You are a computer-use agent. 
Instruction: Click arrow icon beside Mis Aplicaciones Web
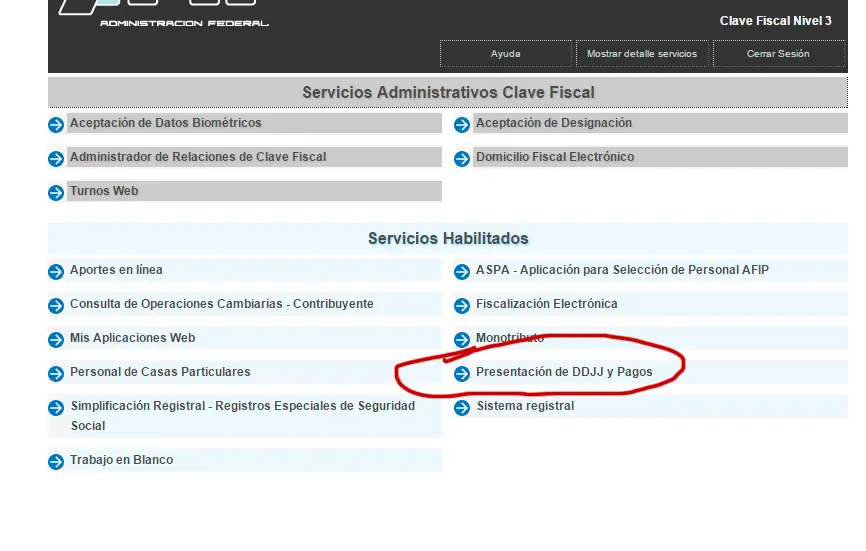tap(56, 340)
